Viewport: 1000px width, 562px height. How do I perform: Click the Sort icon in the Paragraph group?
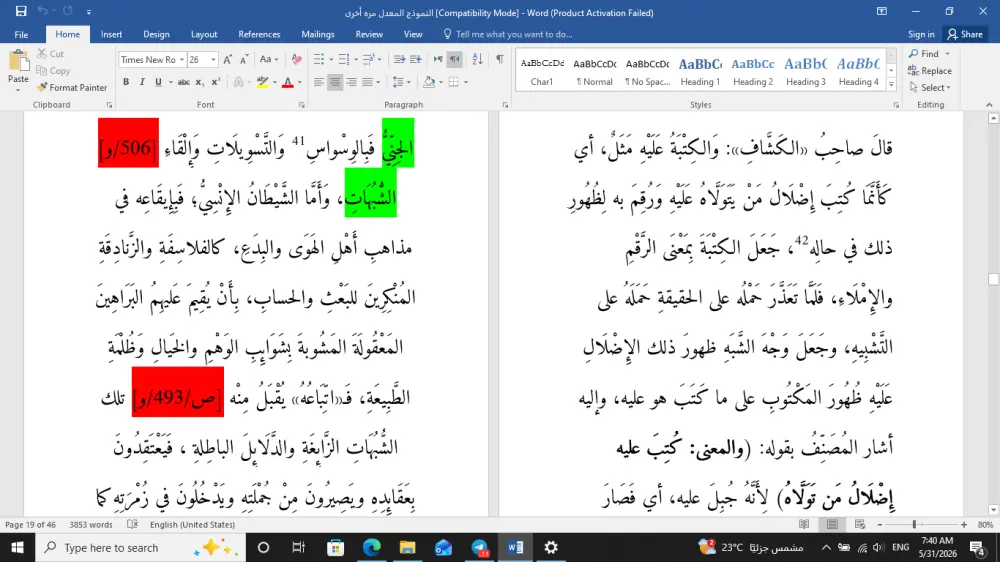(x=477, y=59)
